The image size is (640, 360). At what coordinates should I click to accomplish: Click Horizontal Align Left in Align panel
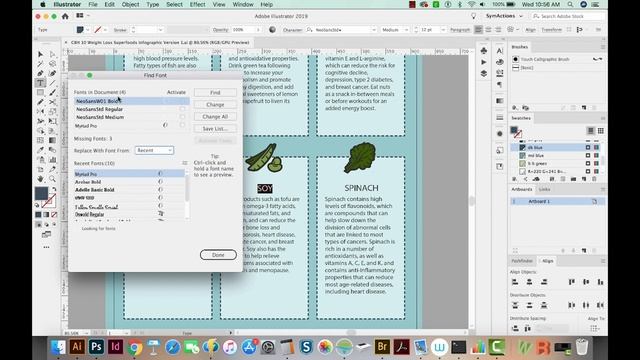click(x=515, y=282)
